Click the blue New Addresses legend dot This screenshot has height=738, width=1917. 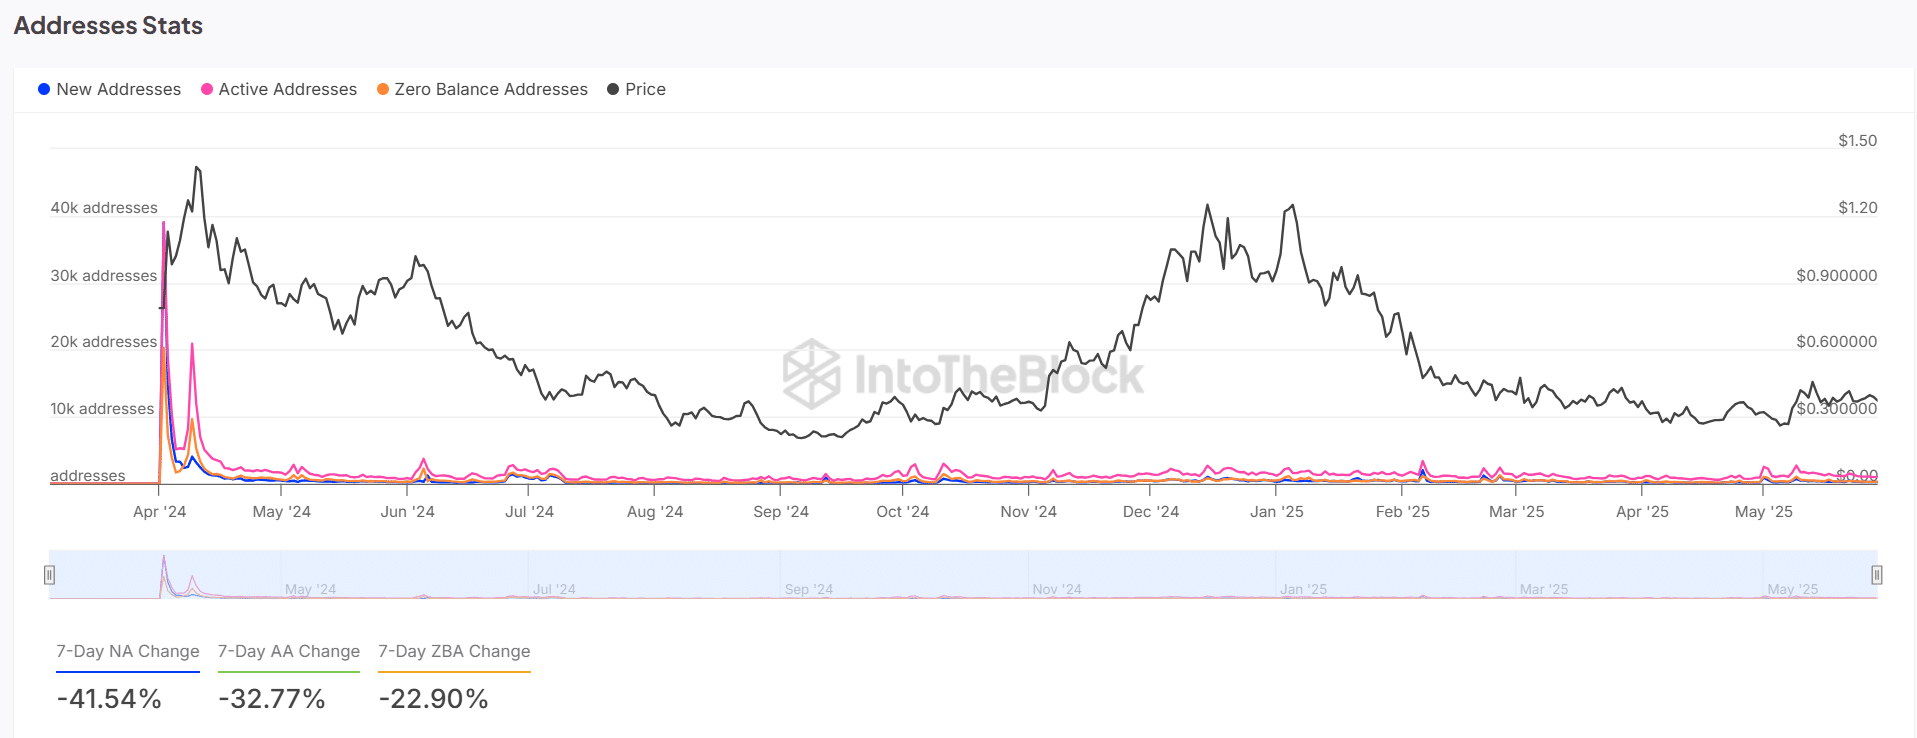(44, 89)
